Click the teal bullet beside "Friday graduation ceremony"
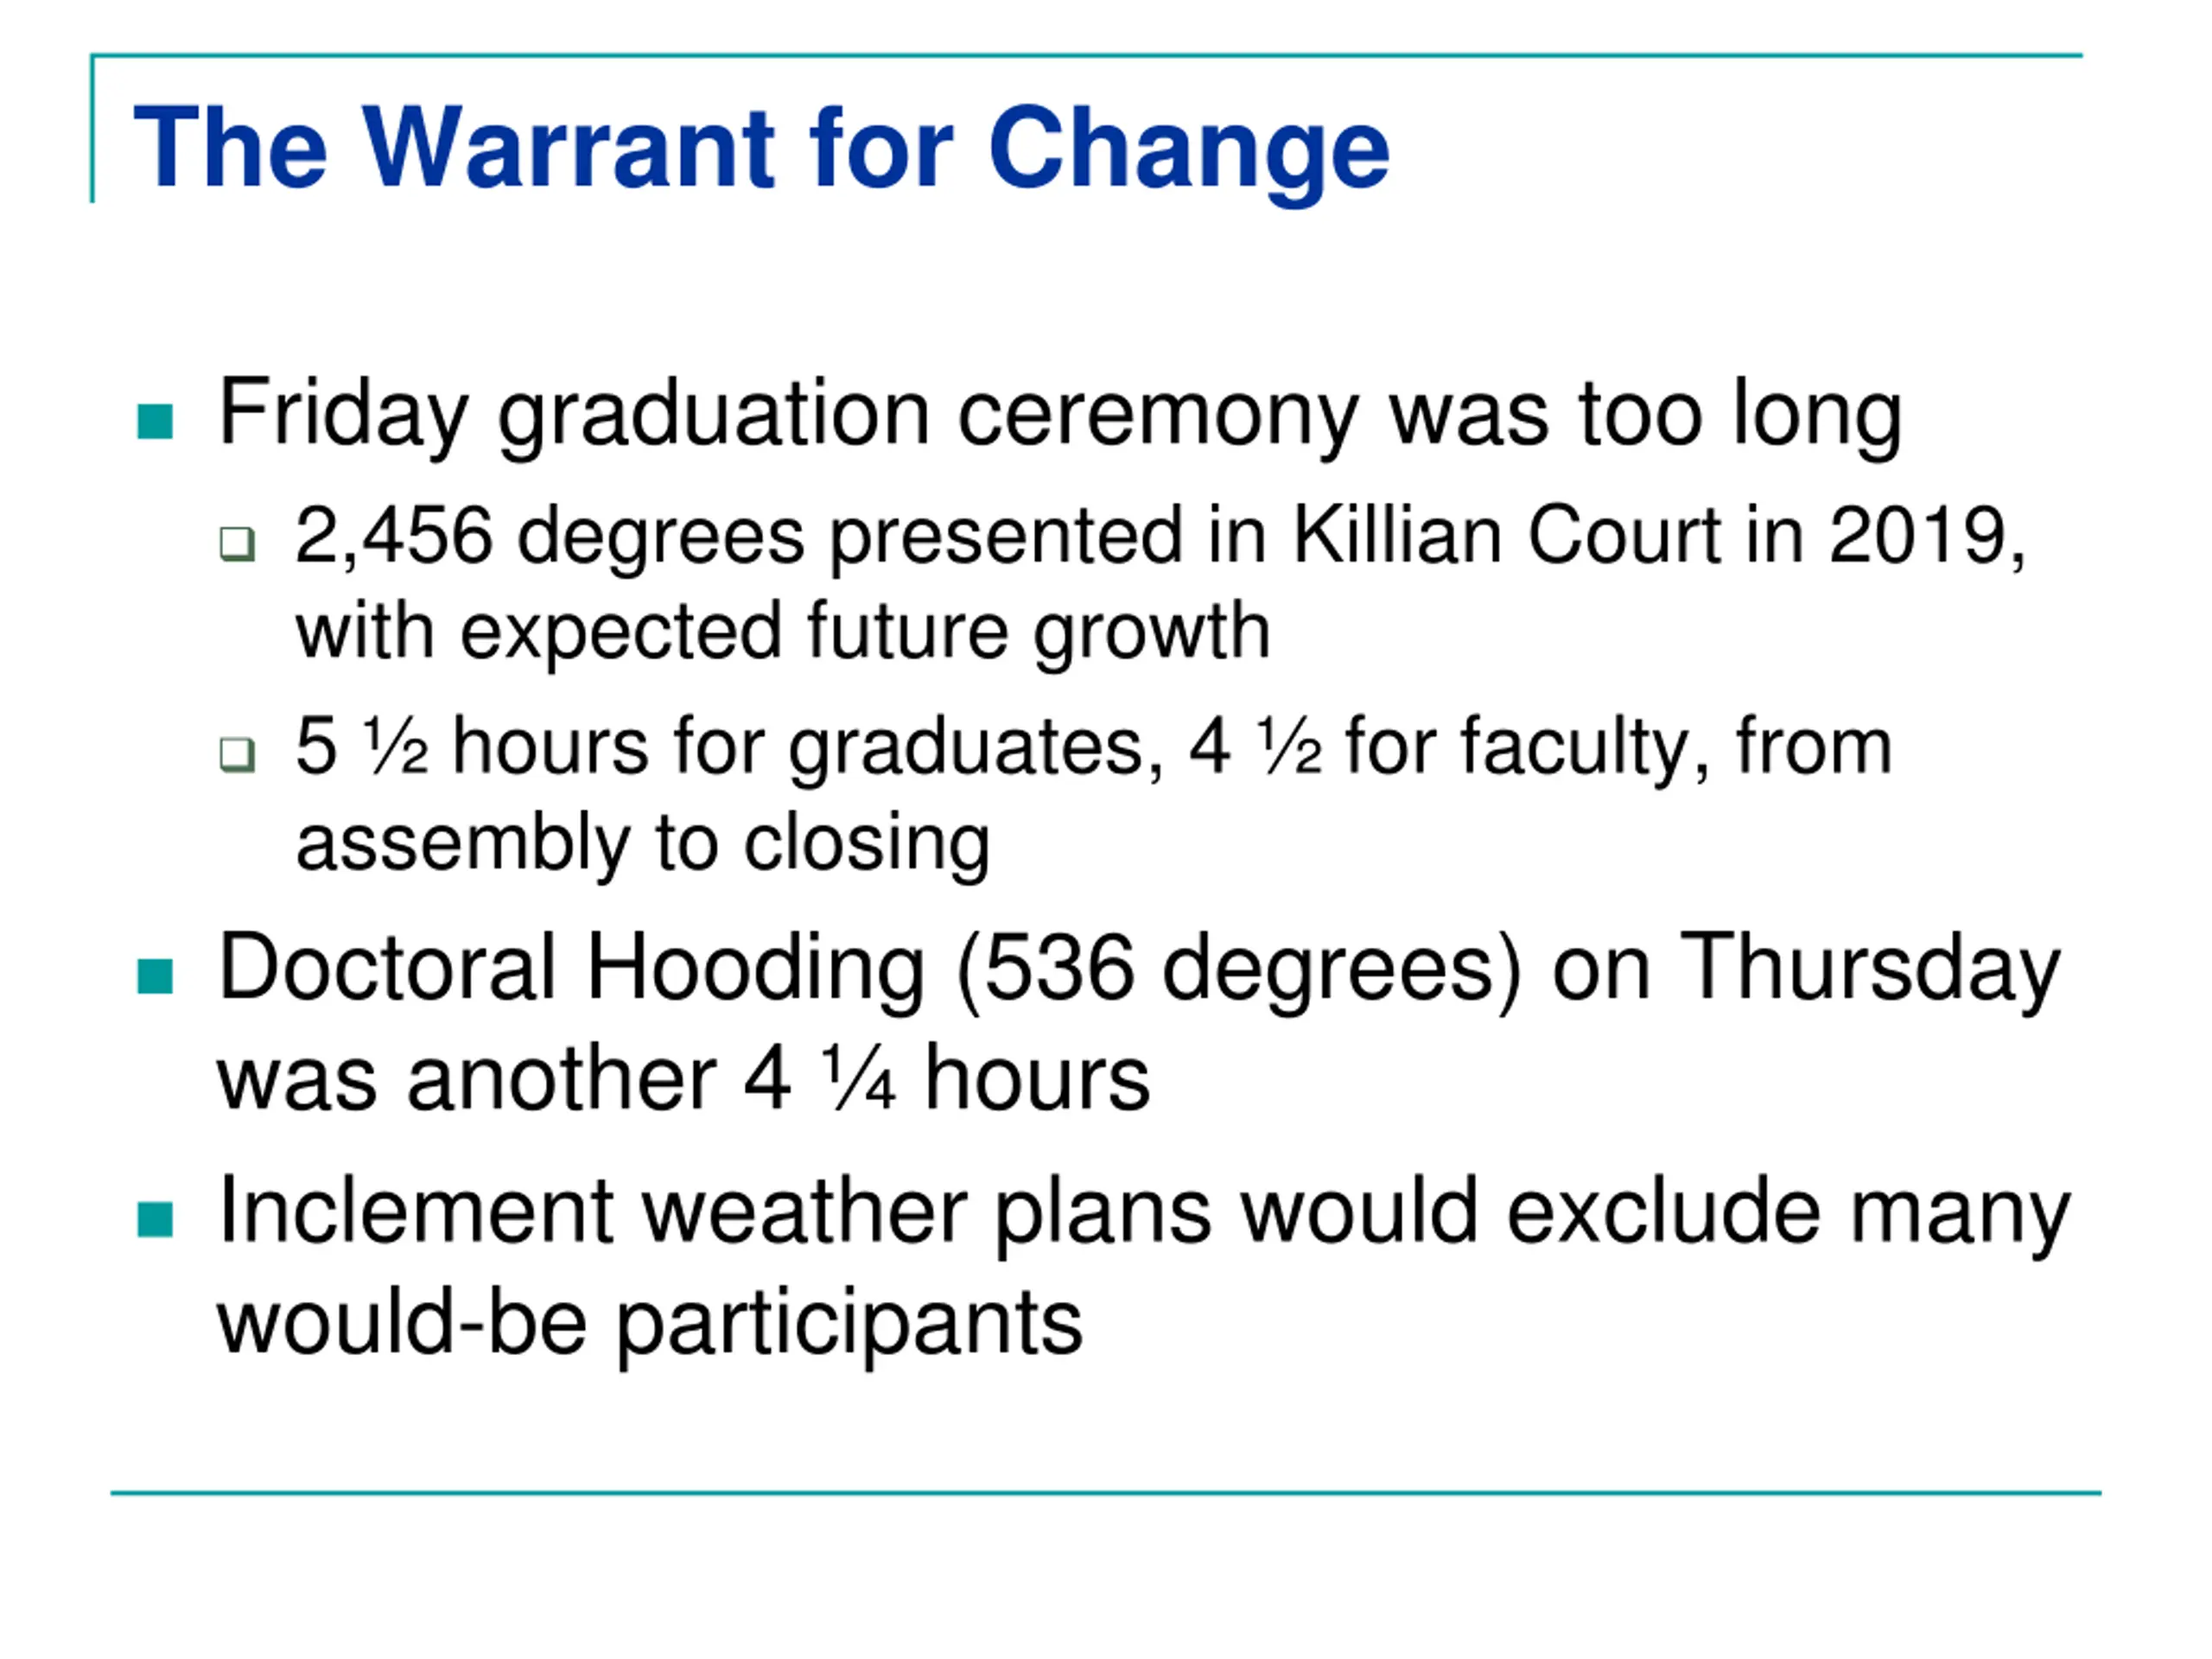The image size is (2212, 1659). (155, 421)
